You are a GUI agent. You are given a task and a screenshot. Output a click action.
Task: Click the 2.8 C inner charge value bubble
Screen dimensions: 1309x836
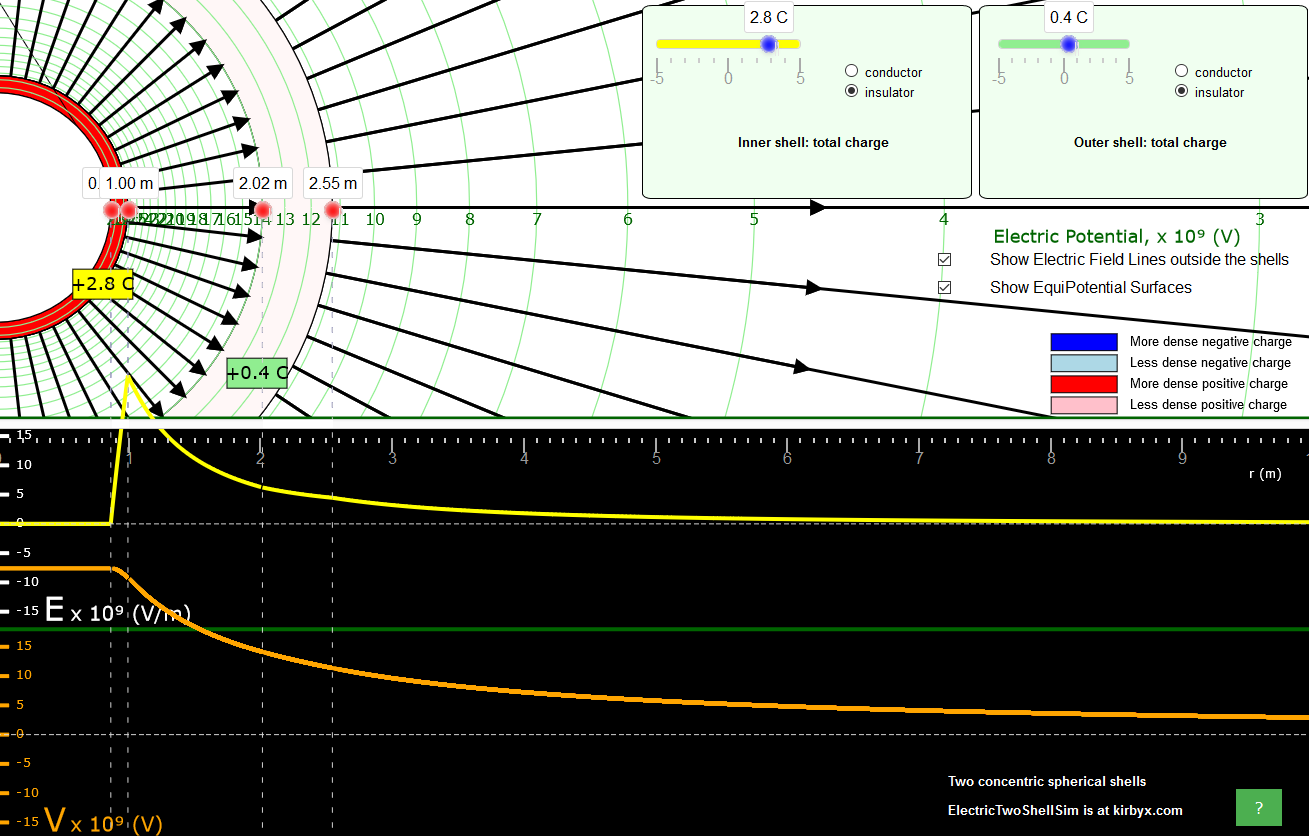pyautogui.click(x=769, y=17)
